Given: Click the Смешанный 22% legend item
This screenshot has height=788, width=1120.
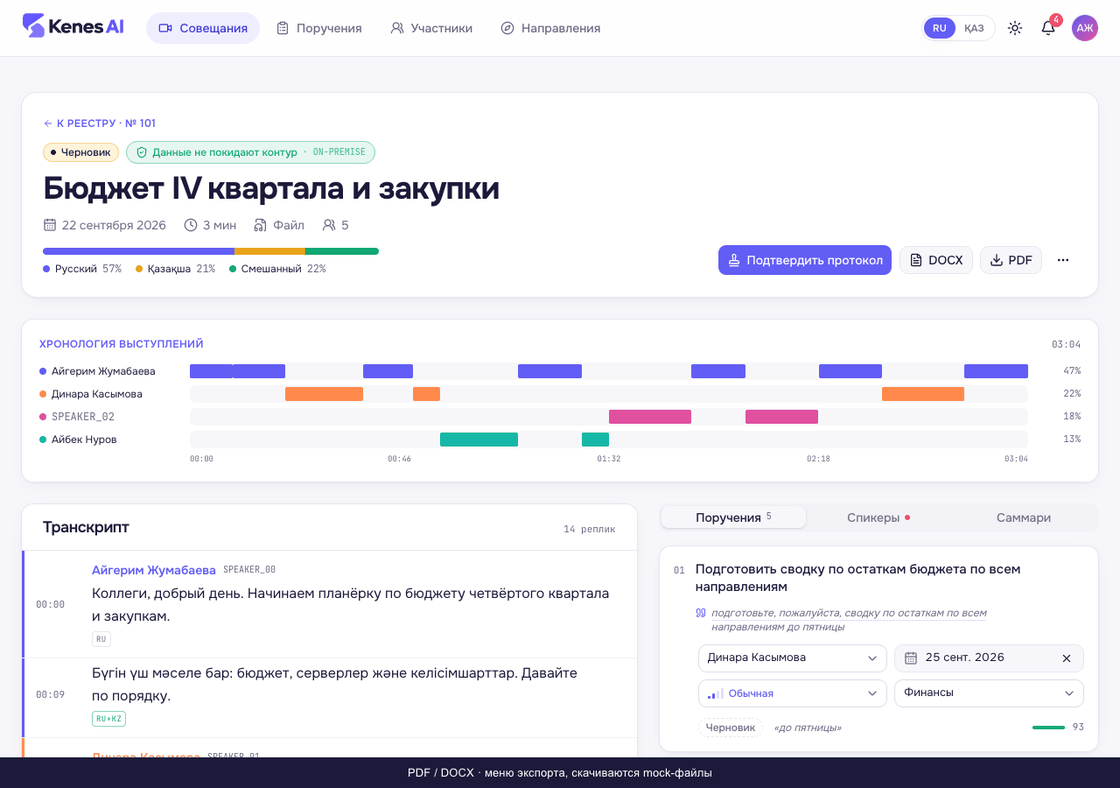Looking at the screenshot, I should [x=278, y=269].
